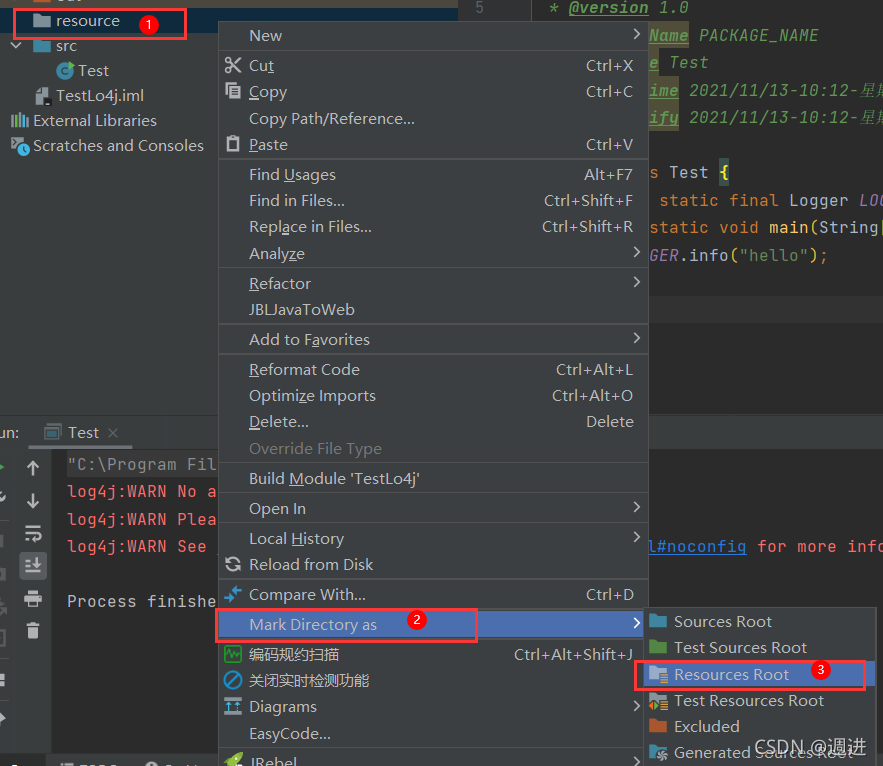The width and height of the screenshot is (883, 766).
Task: Toggle soft-wrap in Run console
Action: click(x=33, y=533)
